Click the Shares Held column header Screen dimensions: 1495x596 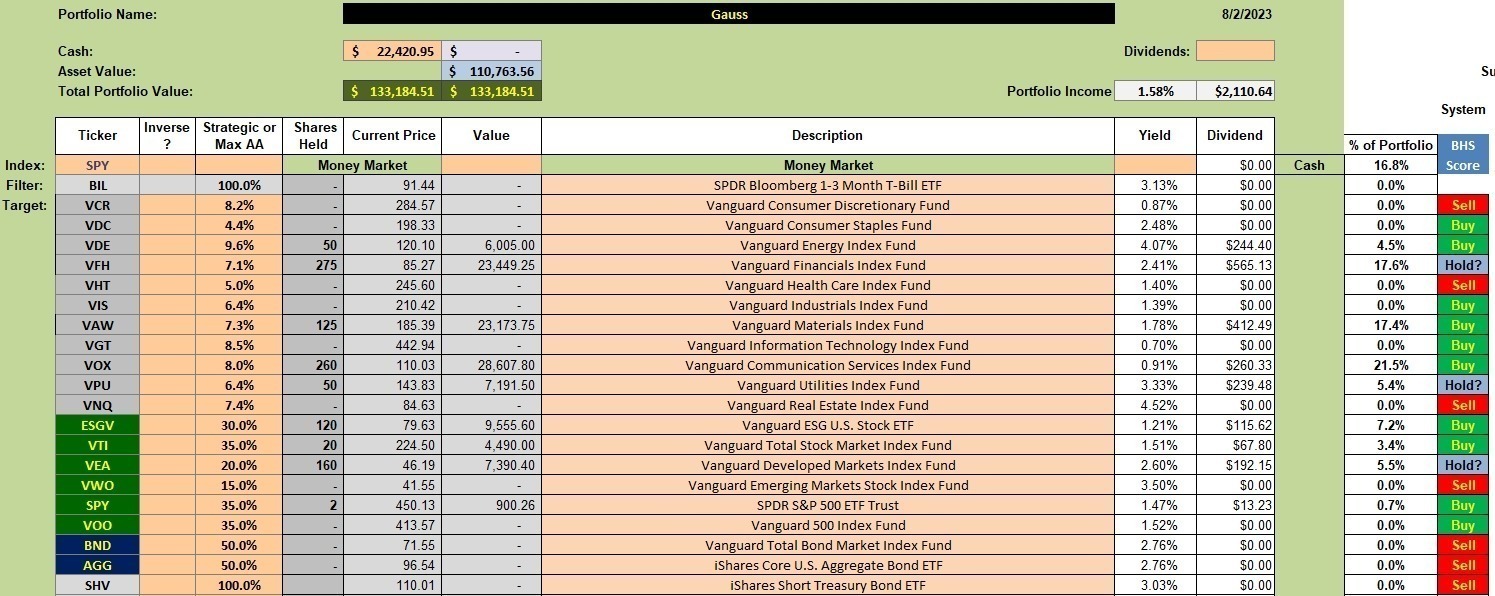(x=312, y=136)
